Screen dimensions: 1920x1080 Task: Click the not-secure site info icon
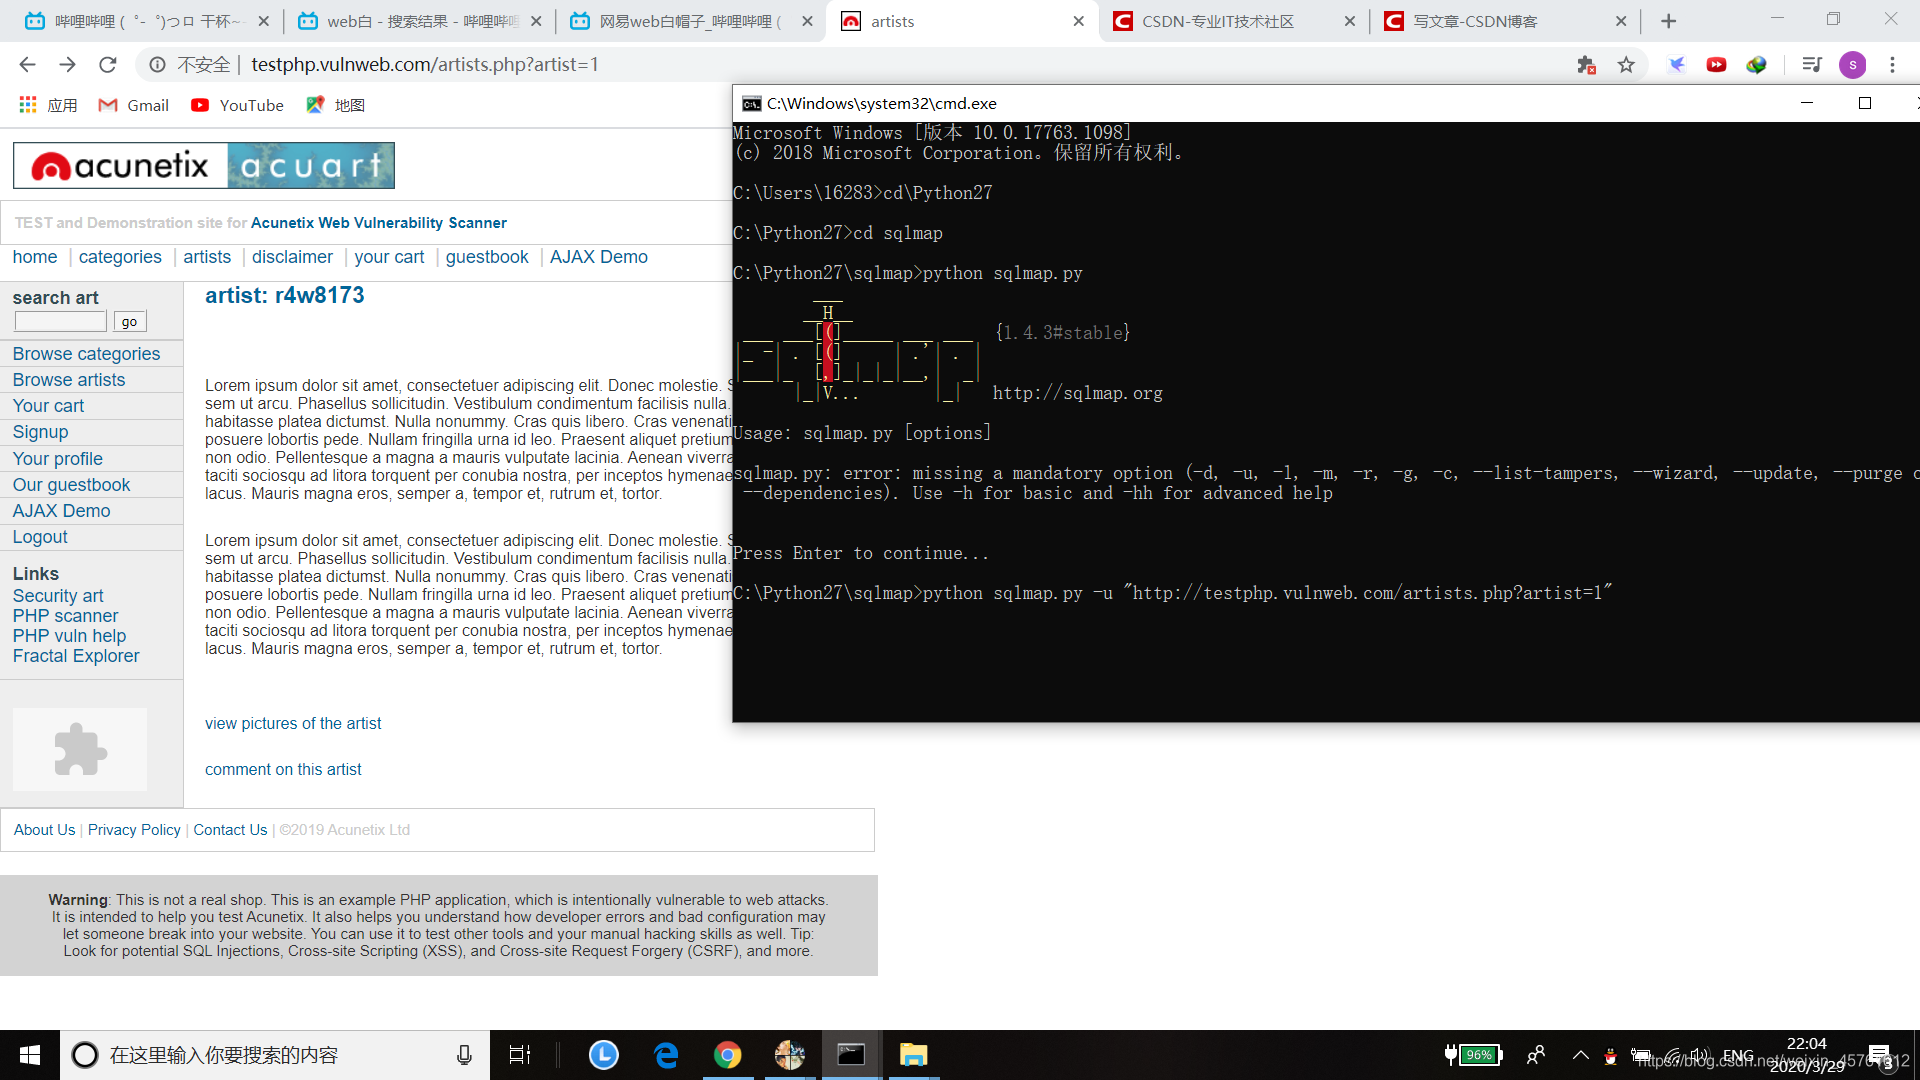pos(158,65)
